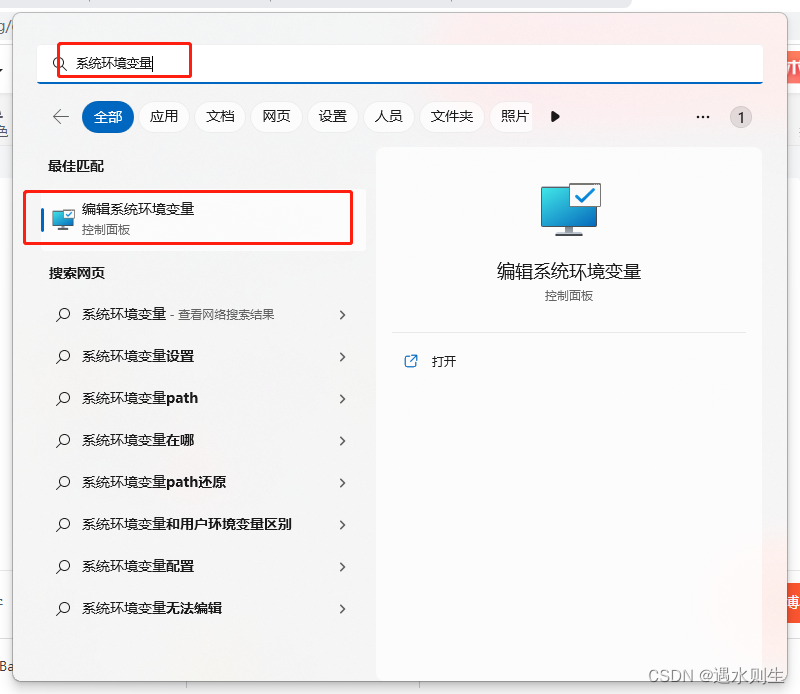Click the back arrow above search results
This screenshot has width=800, height=694.
tap(60, 117)
